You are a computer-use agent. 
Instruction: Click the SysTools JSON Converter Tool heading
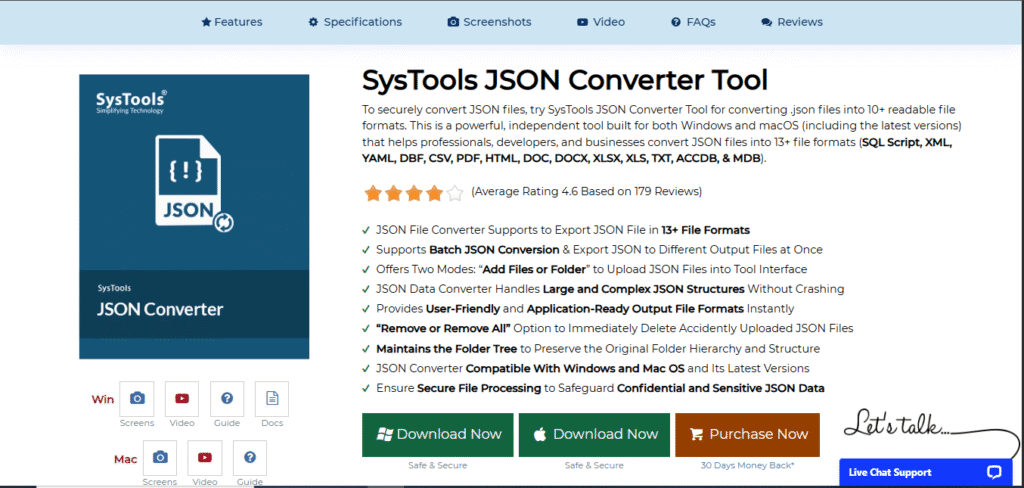pyautogui.click(x=565, y=80)
